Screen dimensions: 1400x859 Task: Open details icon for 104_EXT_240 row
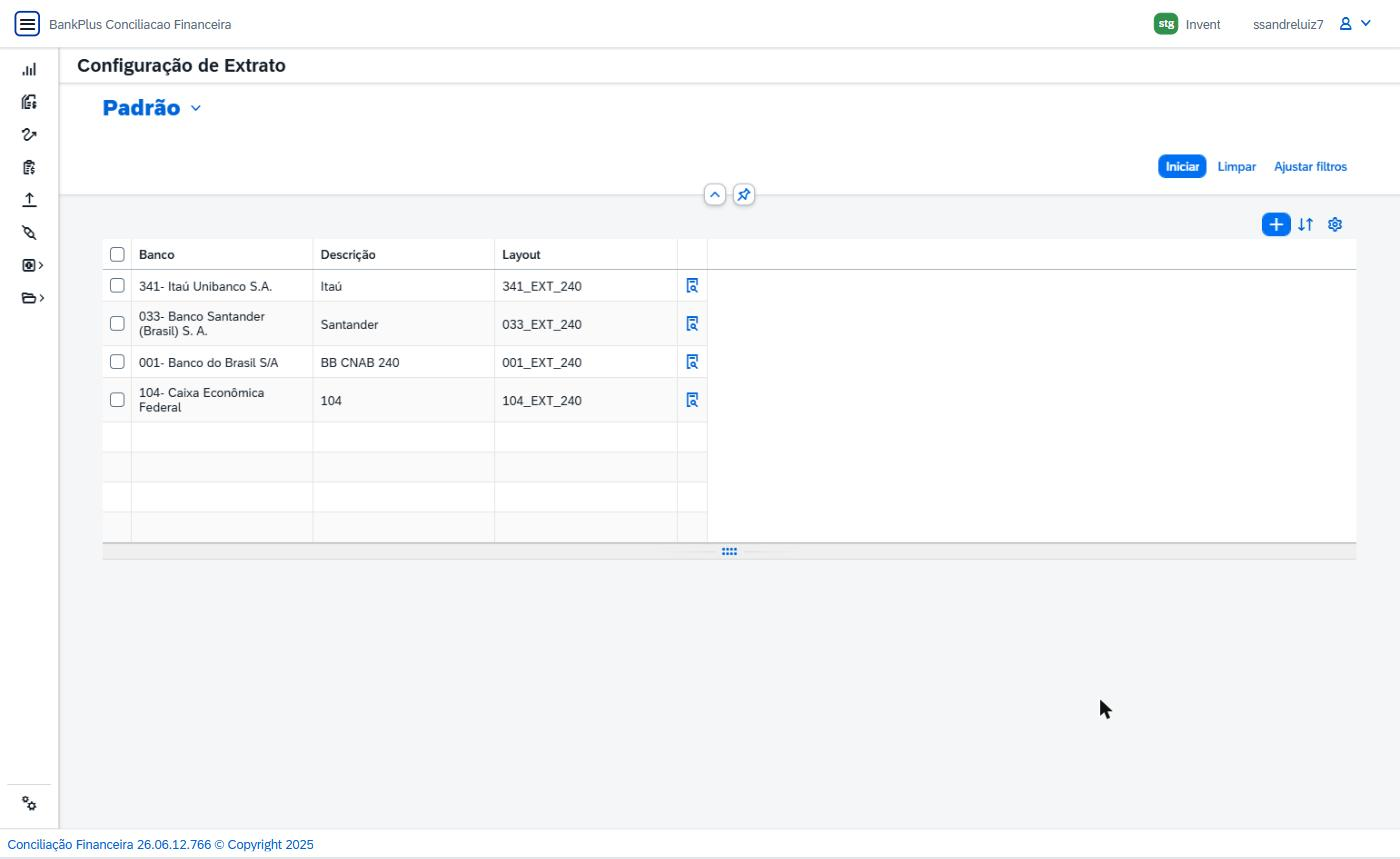point(692,400)
